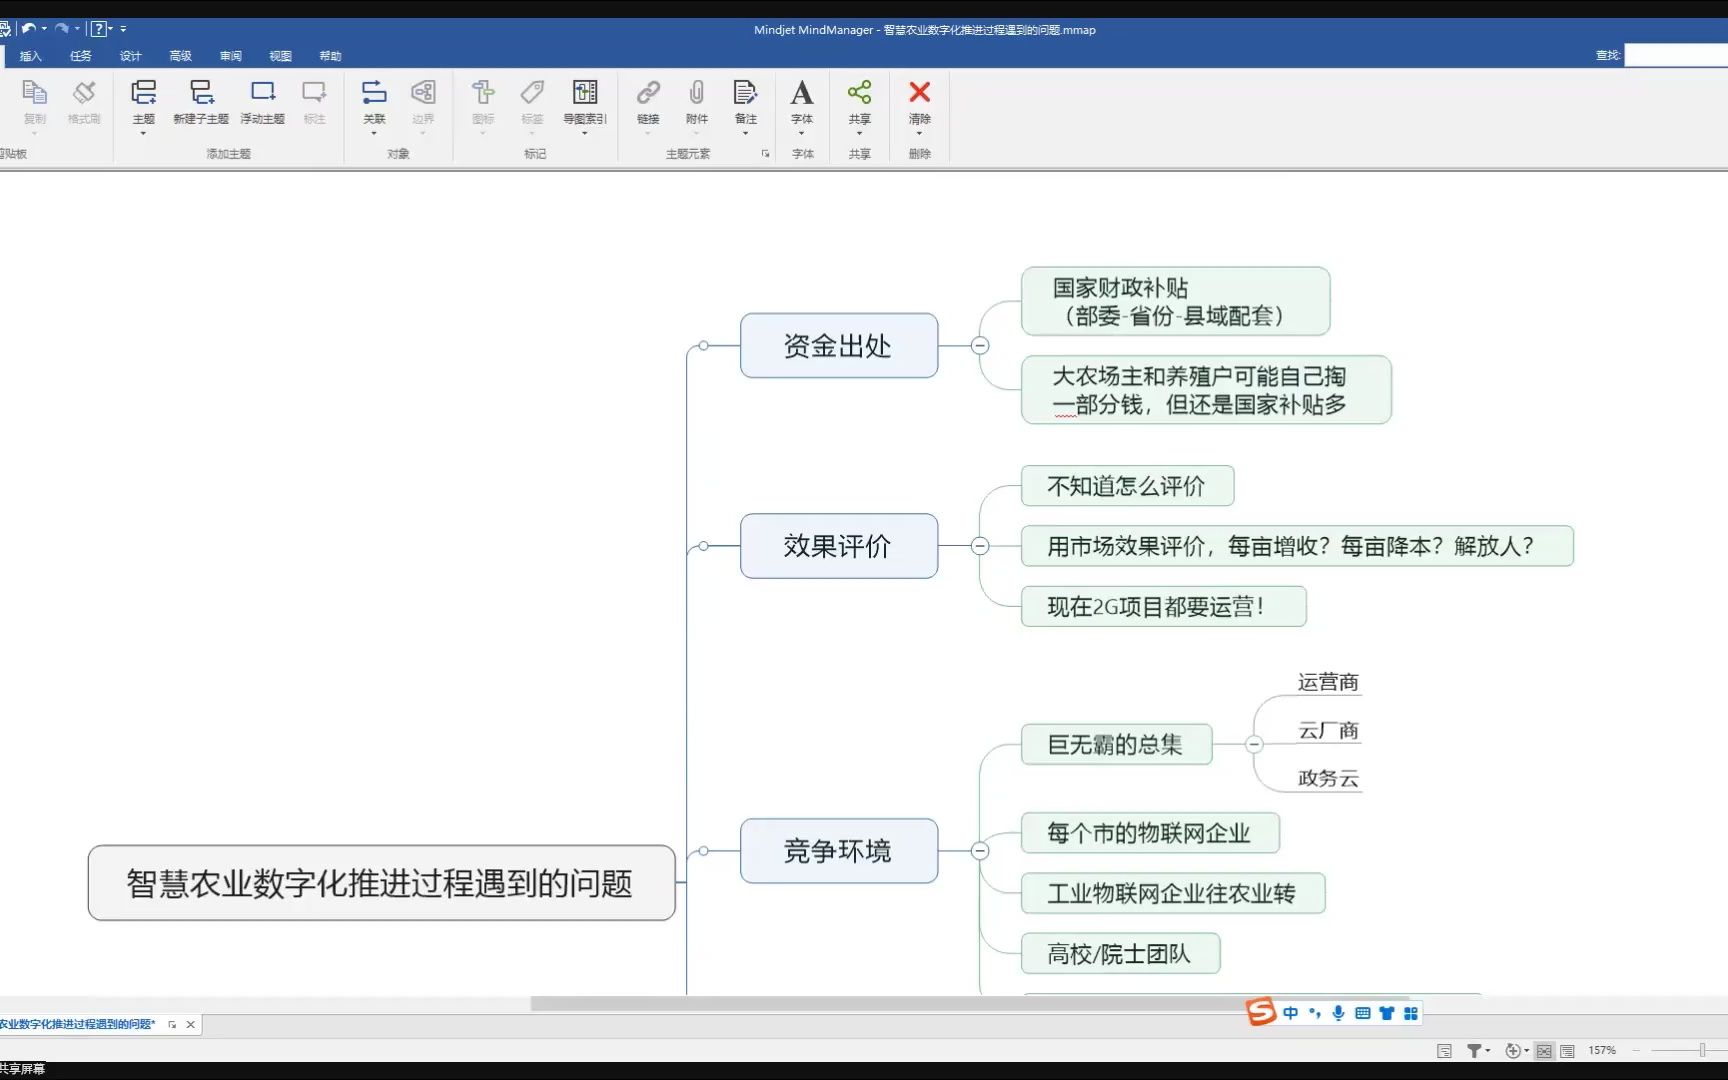The width and height of the screenshot is (1728, 1080).
Task: Click the Boundary (边界) icon
Action: (x=423, y=93)
